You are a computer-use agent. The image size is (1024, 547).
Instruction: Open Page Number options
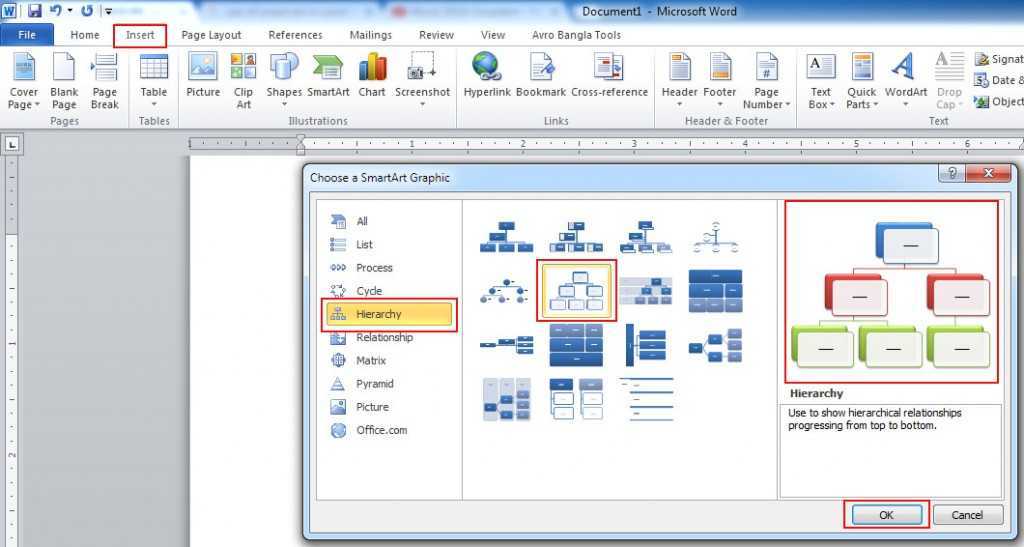pos(767,80)
